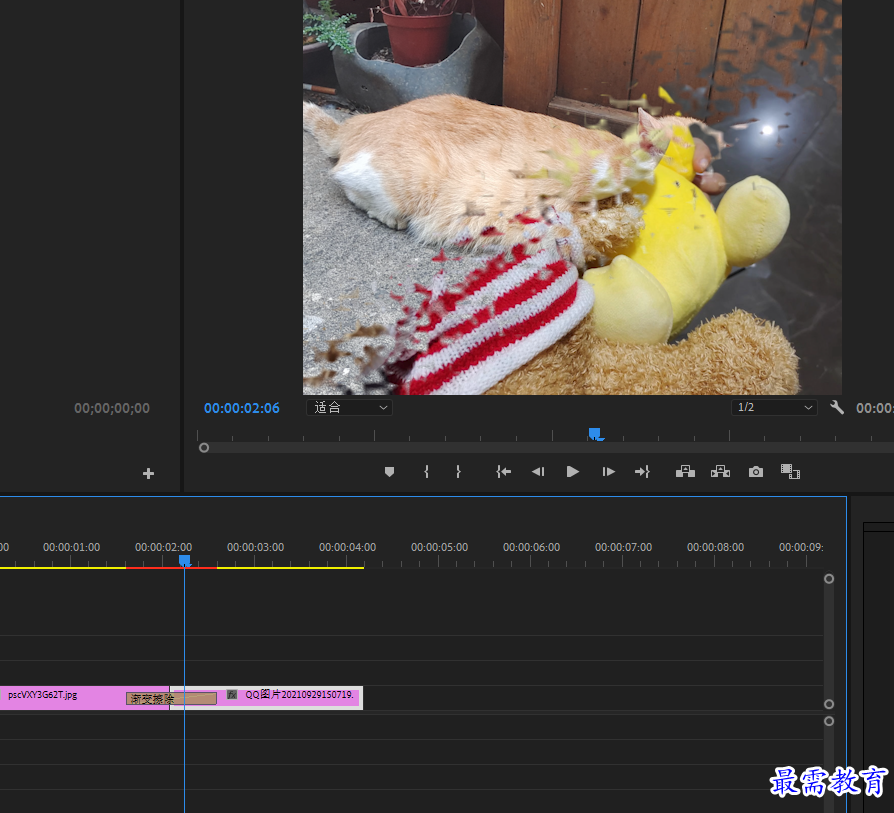Step back one frame

tap(538, 472)
